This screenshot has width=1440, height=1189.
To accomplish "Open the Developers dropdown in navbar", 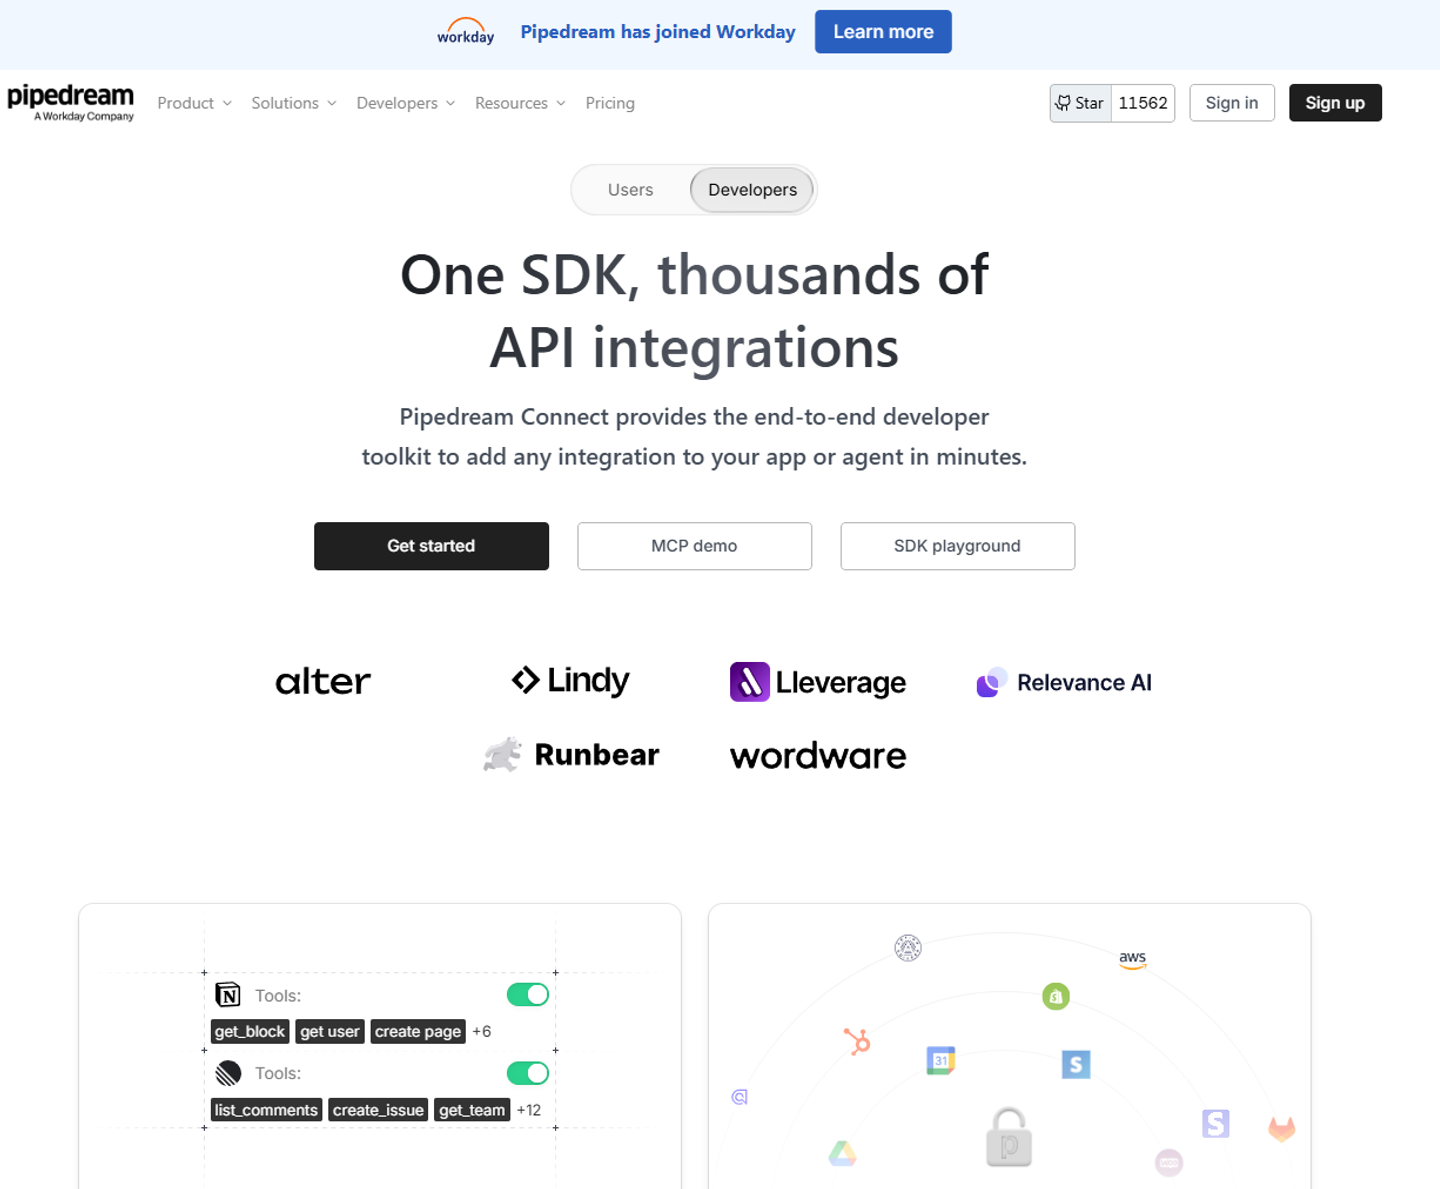I will click(406, 103).
